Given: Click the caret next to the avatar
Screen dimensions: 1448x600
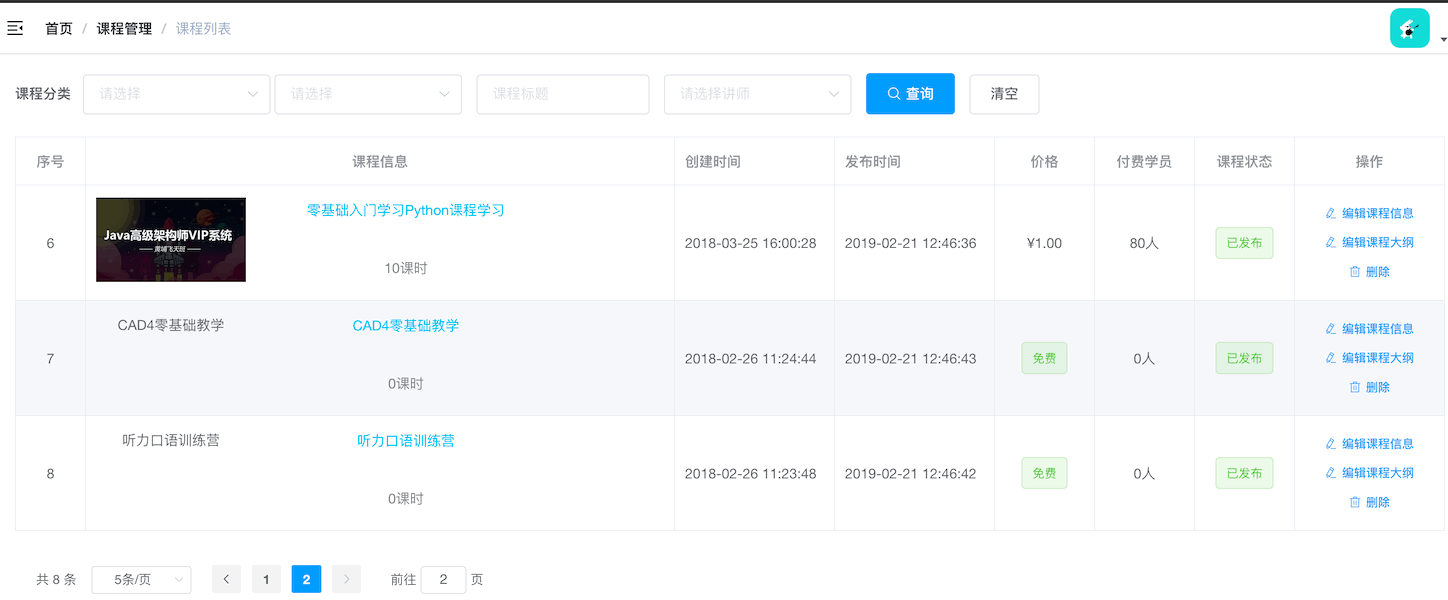Looking at the screenshot, I should point(1442,39).
